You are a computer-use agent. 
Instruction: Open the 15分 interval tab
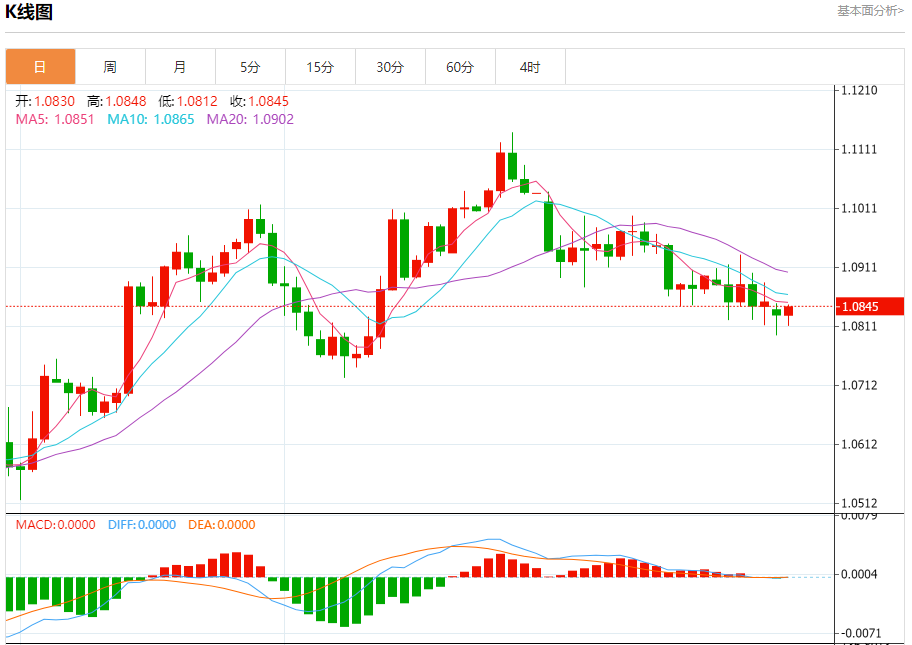pos(320,67)
